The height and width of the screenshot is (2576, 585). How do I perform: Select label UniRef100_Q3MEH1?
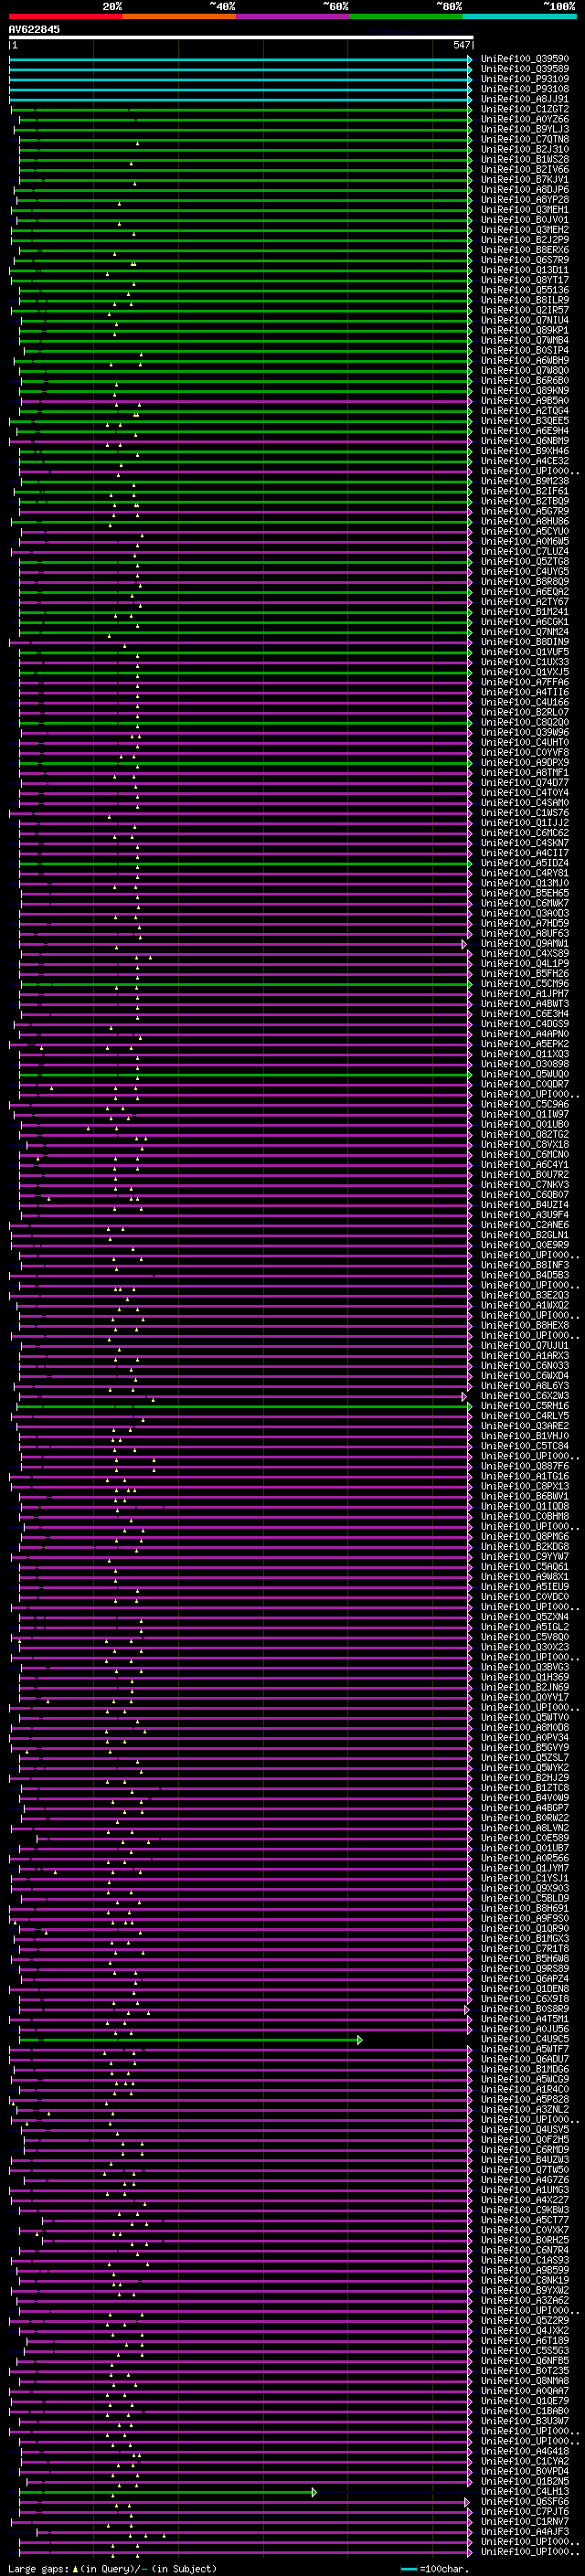[524, 210]
